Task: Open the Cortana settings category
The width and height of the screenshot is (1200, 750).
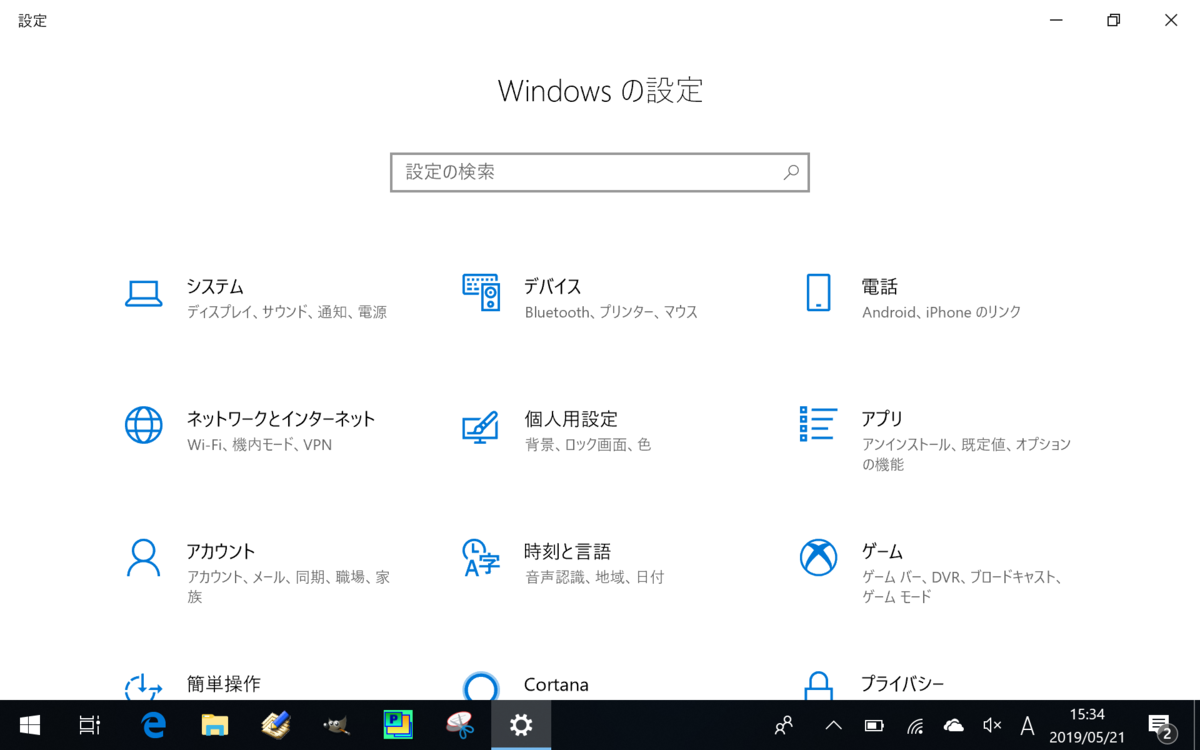Action: coord(526,685)
